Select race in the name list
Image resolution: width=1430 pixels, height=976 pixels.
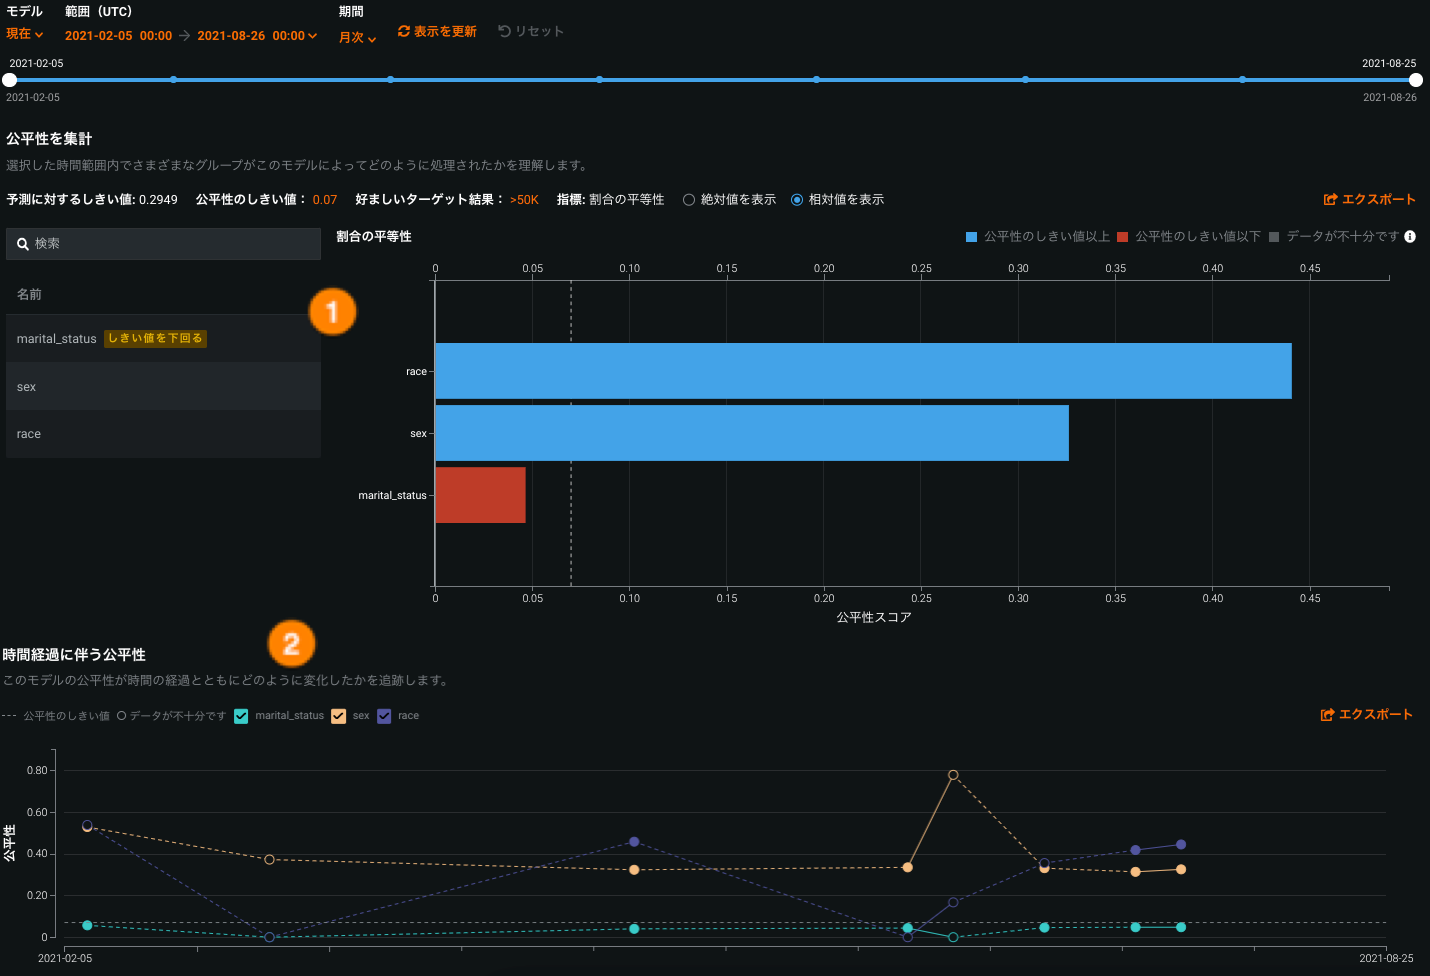point(29,434)
